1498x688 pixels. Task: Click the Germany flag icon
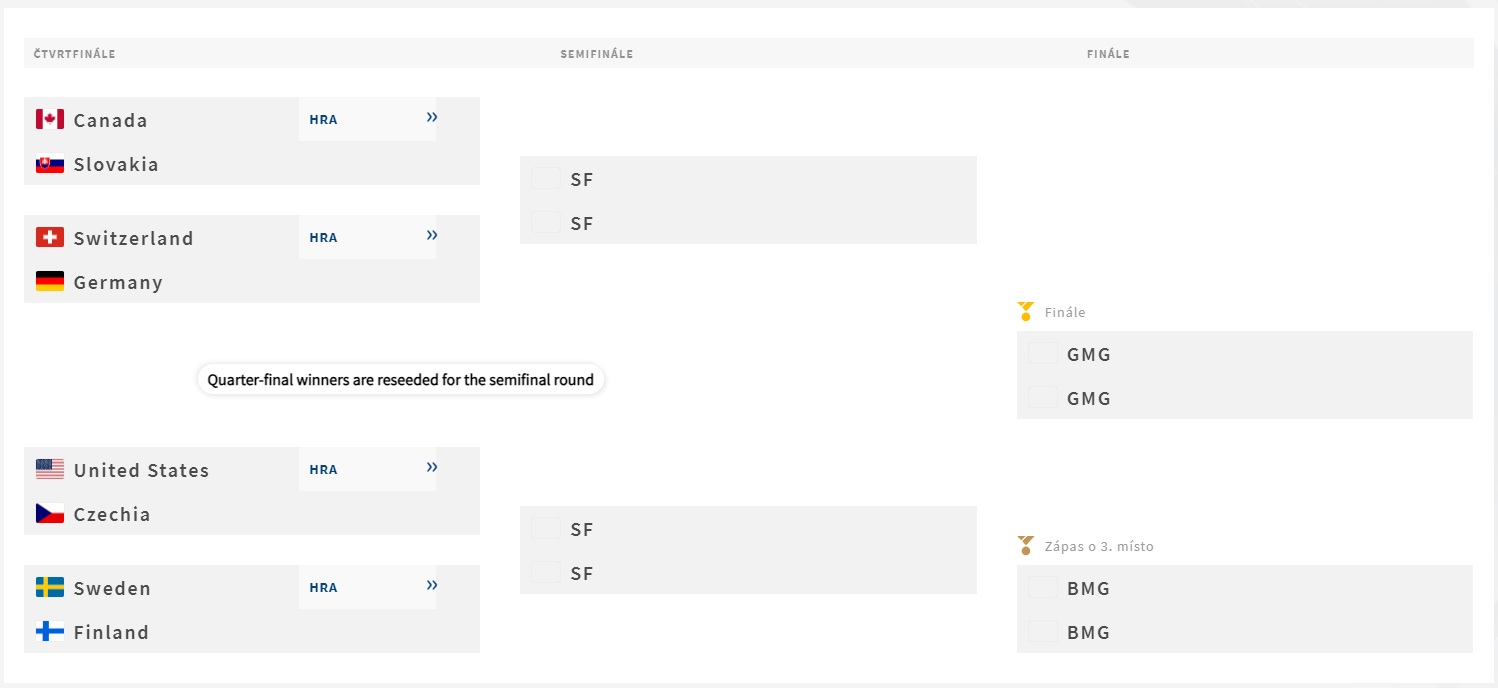coord(50,282)
